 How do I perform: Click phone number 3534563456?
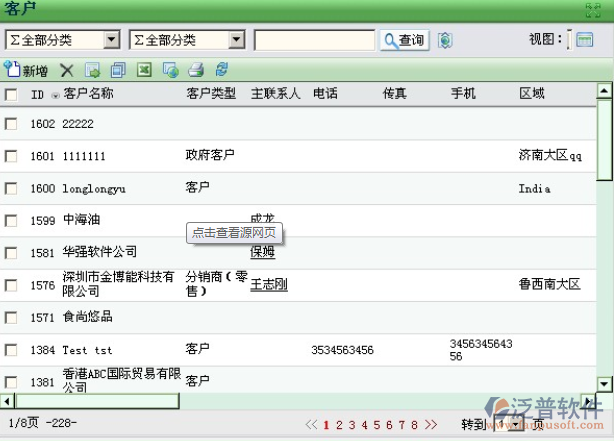[342, 350]
